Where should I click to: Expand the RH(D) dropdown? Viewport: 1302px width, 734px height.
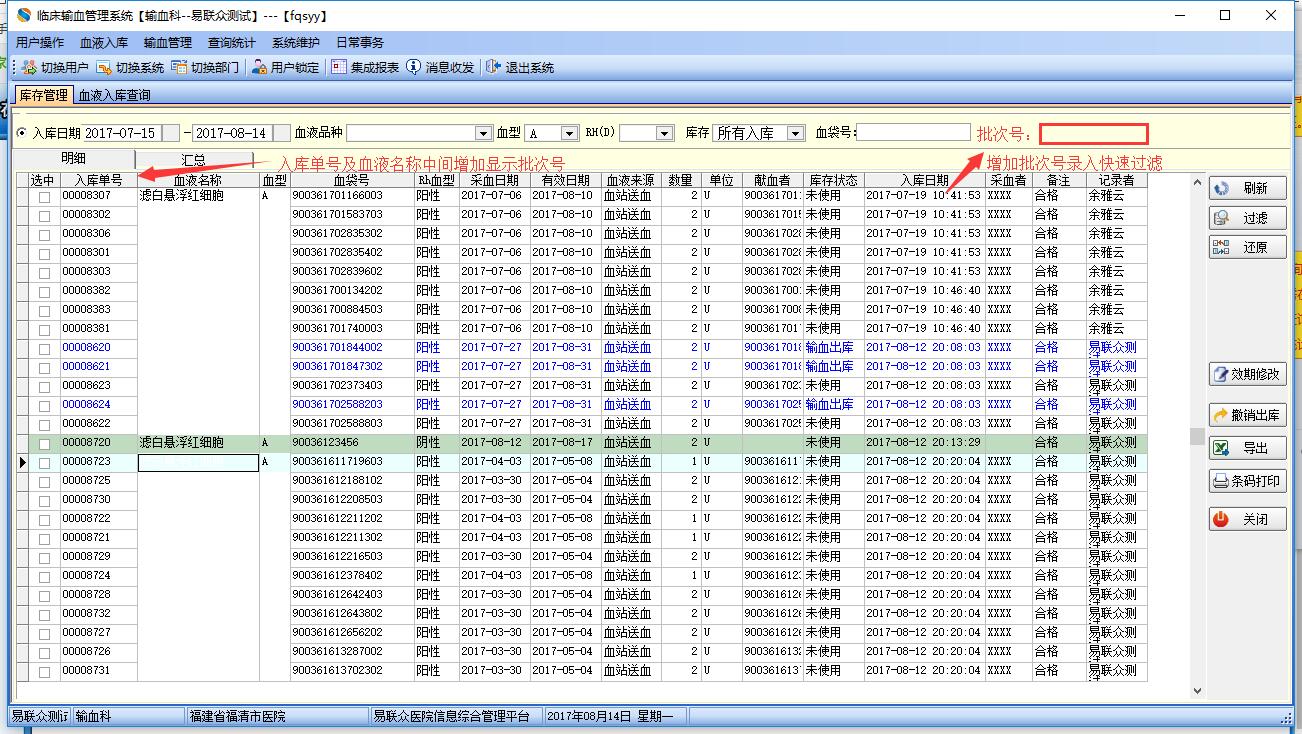pos(664,133)
